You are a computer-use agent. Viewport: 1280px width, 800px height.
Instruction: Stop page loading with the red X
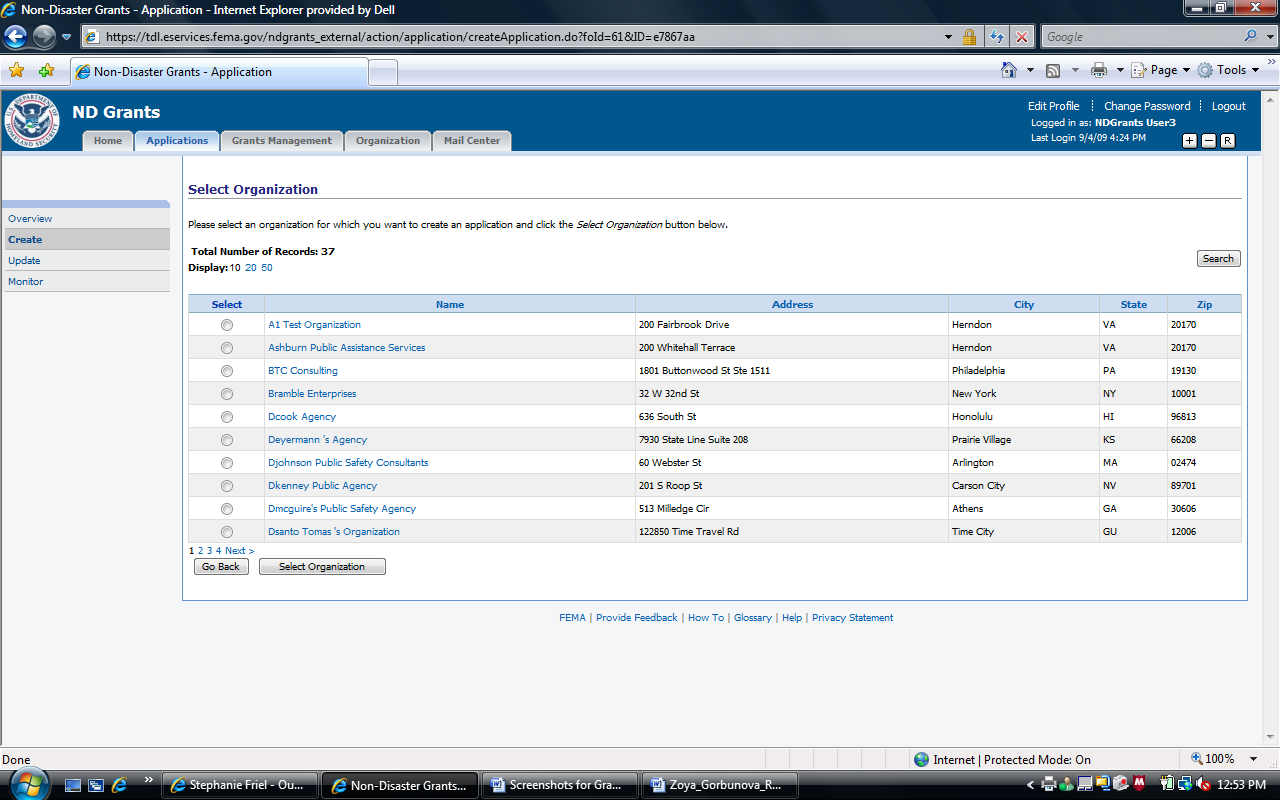(x=1022, y=37)
